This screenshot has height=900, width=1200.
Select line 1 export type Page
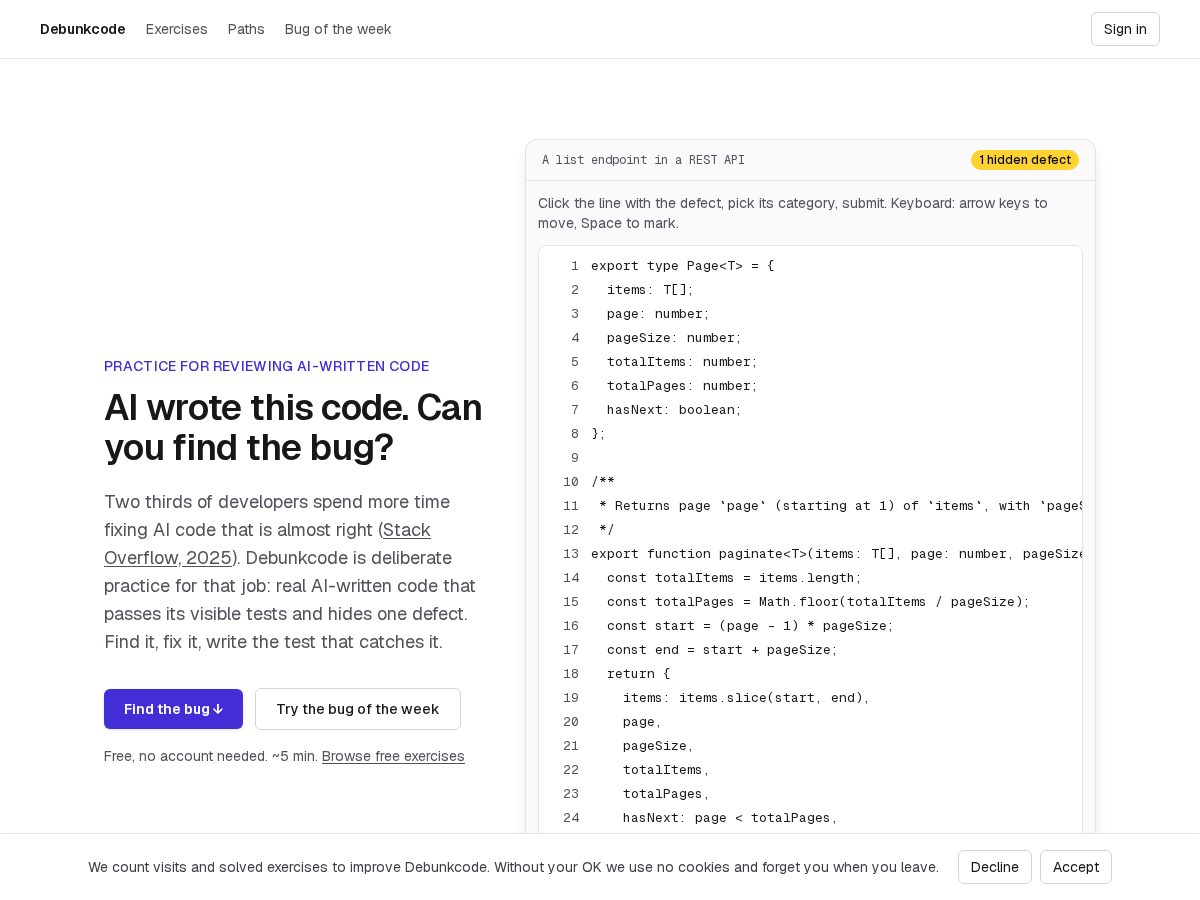(810, 266)
